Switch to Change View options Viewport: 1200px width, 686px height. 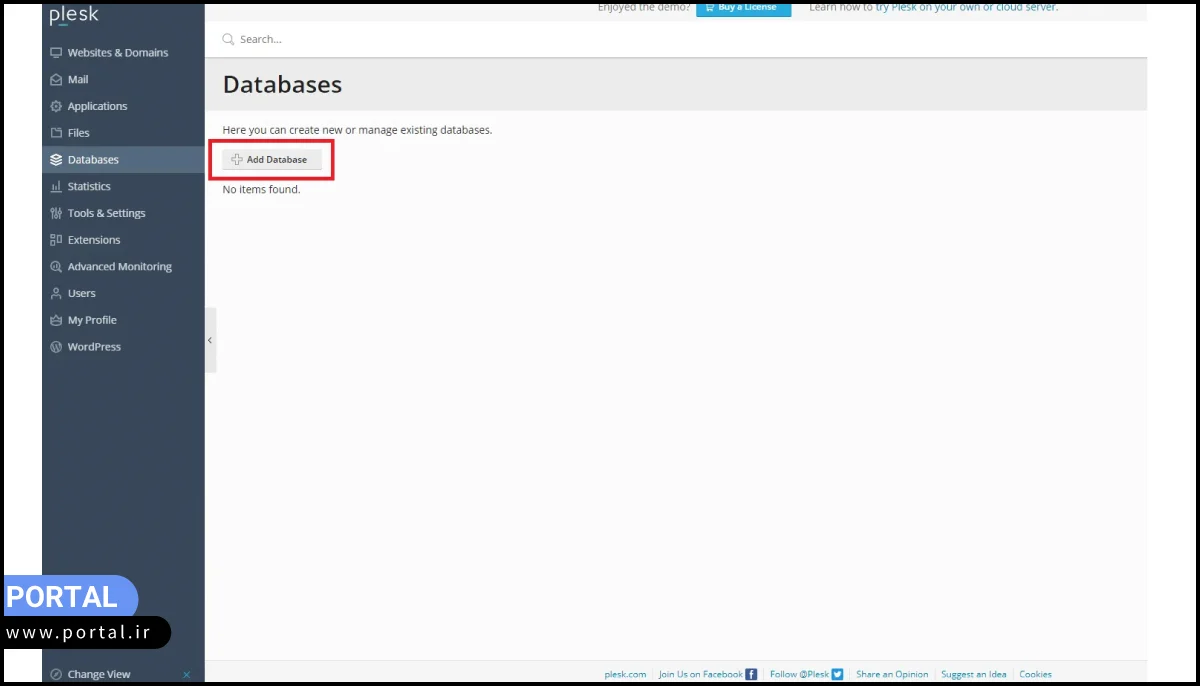tap(97, 674)
